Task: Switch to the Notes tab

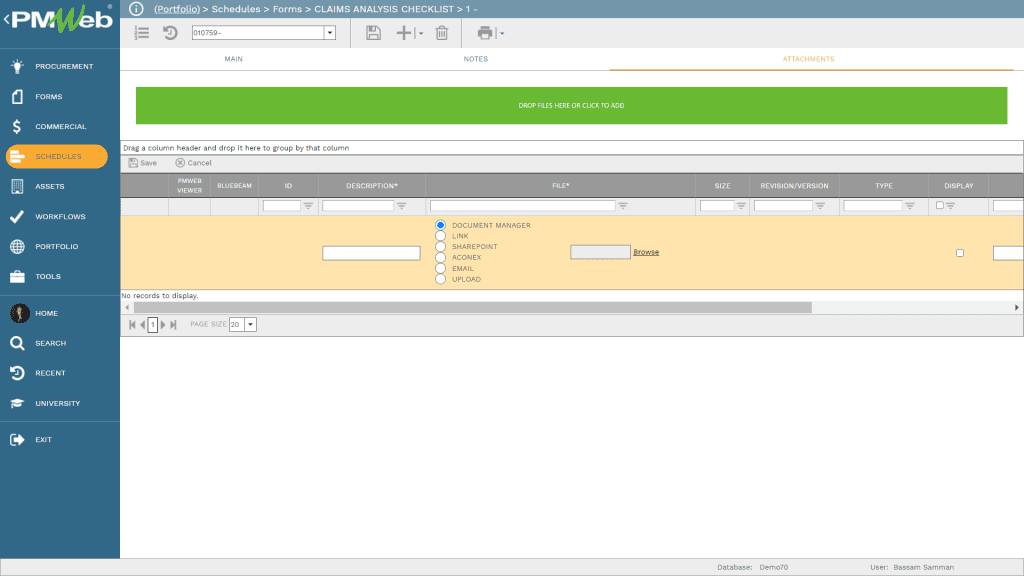Action: click(x=475, y=59)
